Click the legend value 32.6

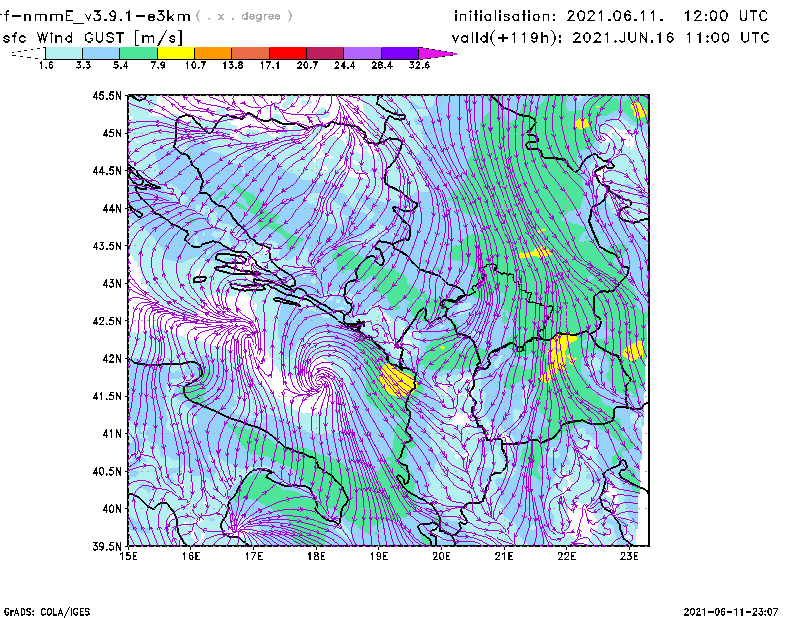[x=419, y=65]
